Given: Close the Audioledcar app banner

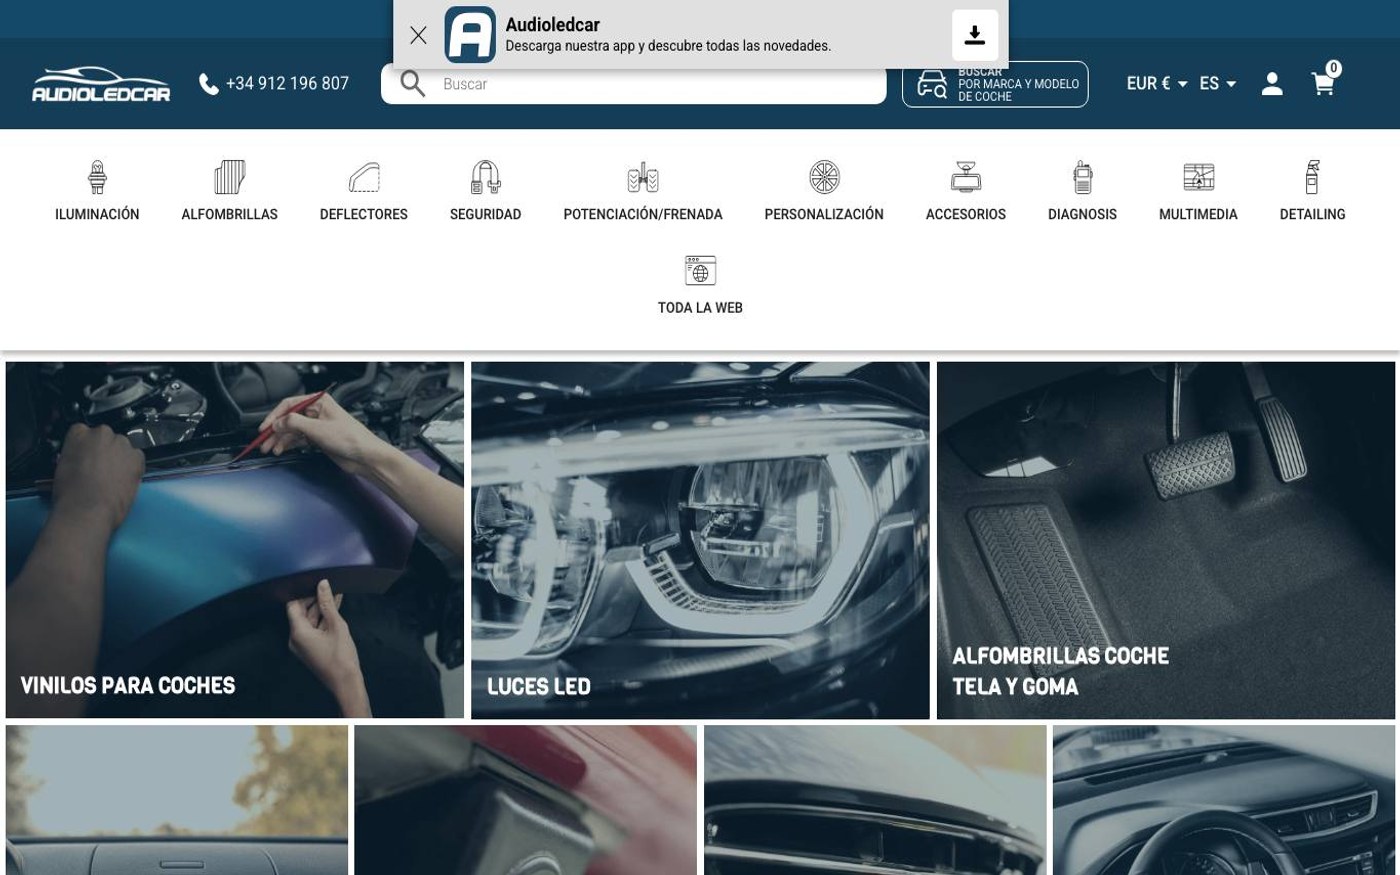Looking at the screenshot, I should pos(418,35).
